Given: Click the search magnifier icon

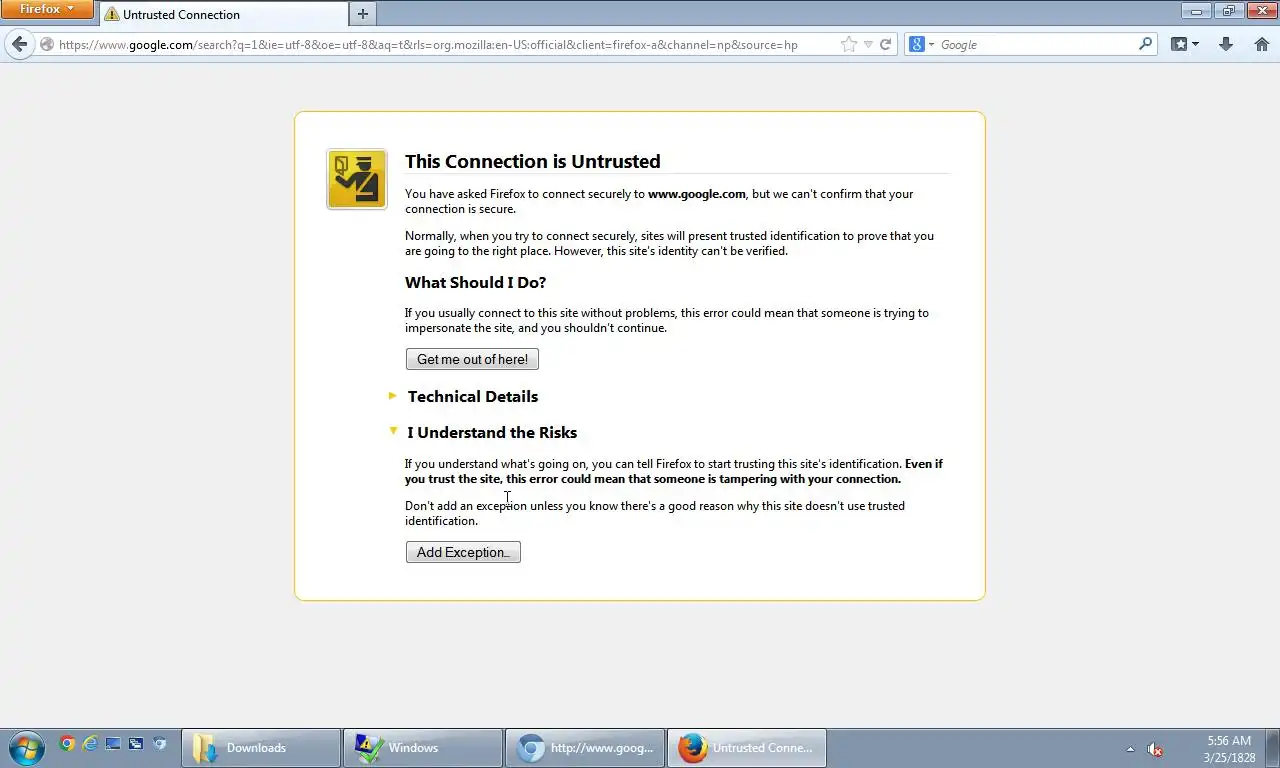Looking at the screenshot, I should 1146,44.
